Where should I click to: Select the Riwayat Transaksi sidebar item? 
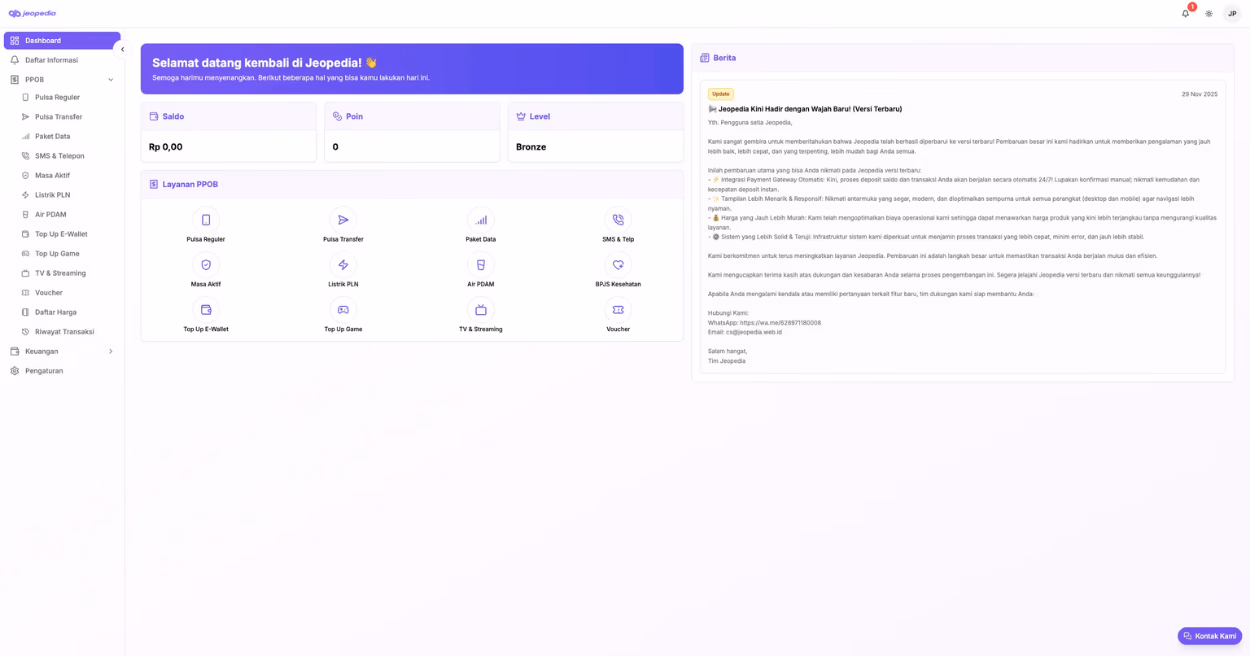click(62, 331)
